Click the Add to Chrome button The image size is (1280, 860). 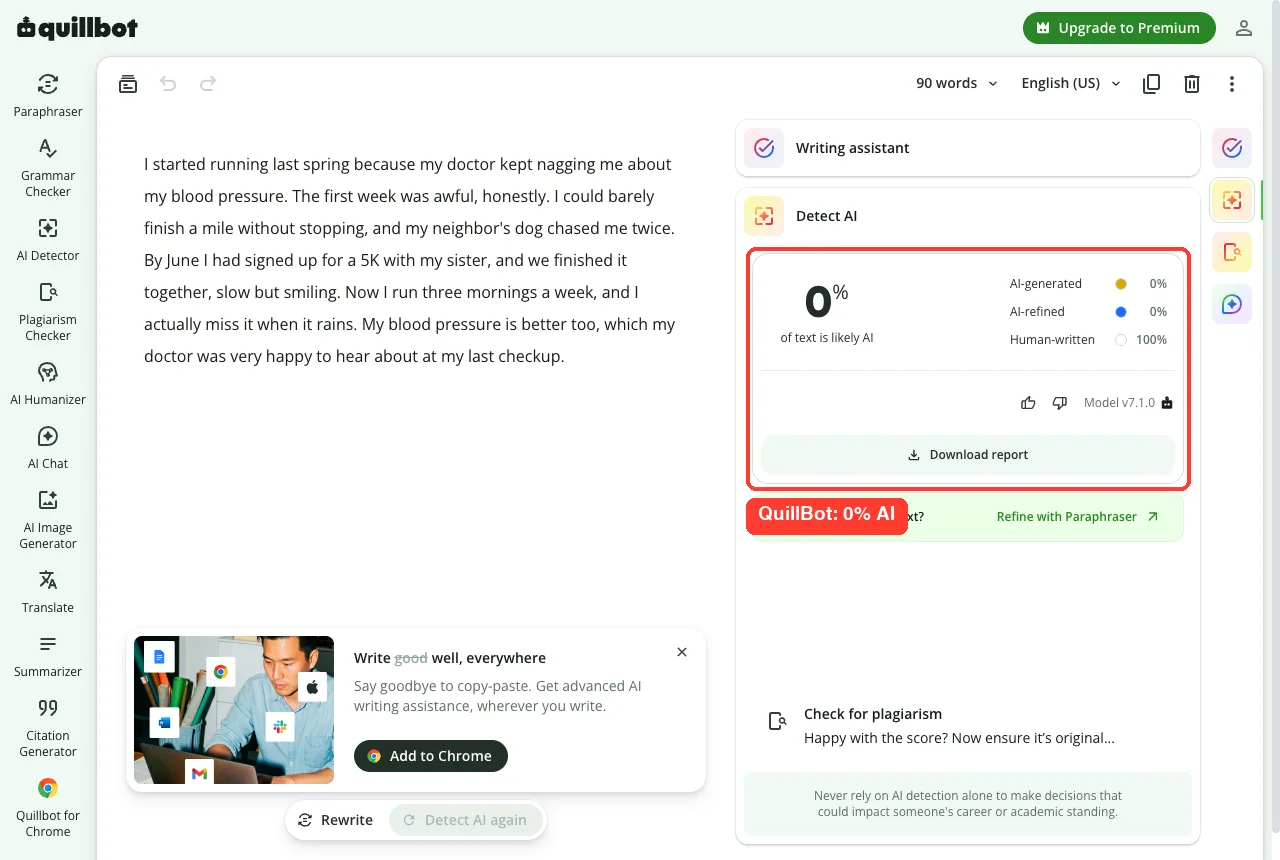431,756
